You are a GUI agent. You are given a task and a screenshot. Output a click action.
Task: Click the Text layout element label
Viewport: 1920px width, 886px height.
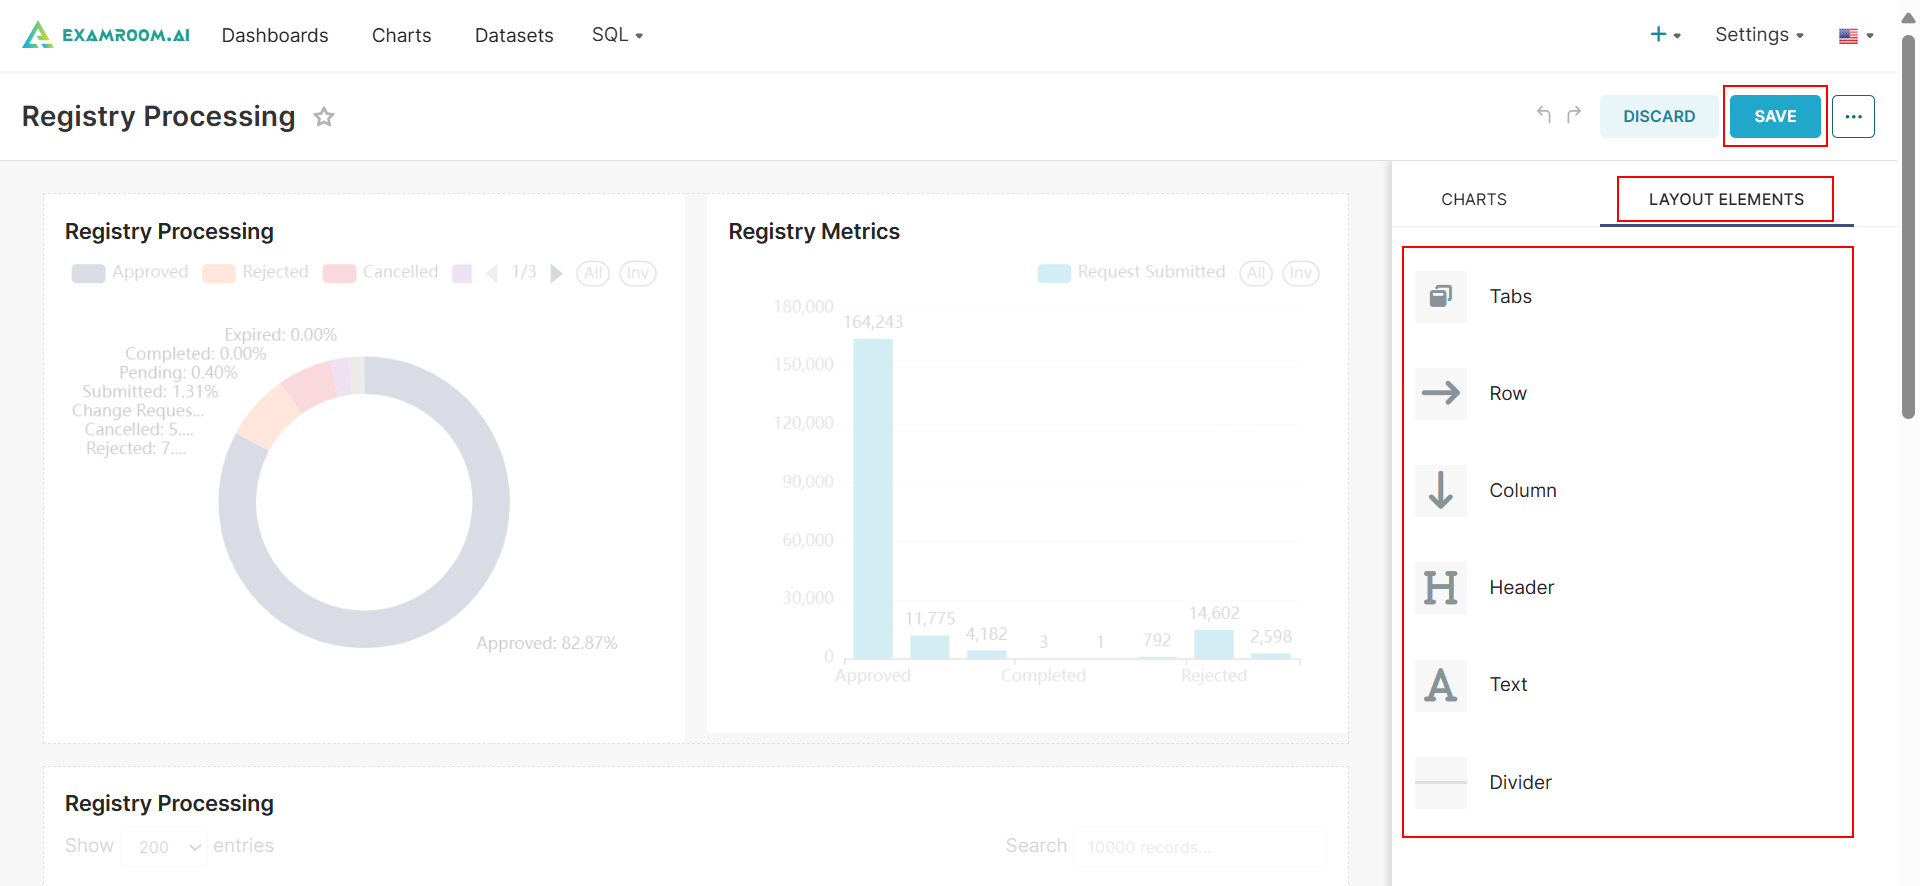click(x=1508, y=685)
